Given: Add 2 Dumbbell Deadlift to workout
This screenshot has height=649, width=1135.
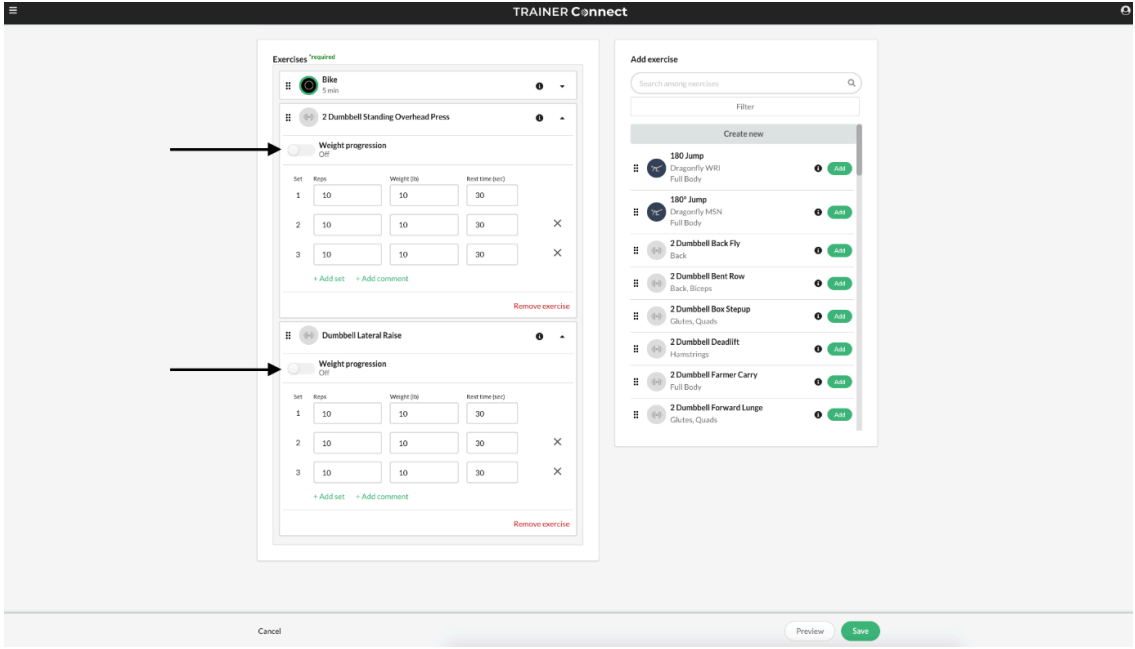Looking at the screenshot, I should click(839, 349).
